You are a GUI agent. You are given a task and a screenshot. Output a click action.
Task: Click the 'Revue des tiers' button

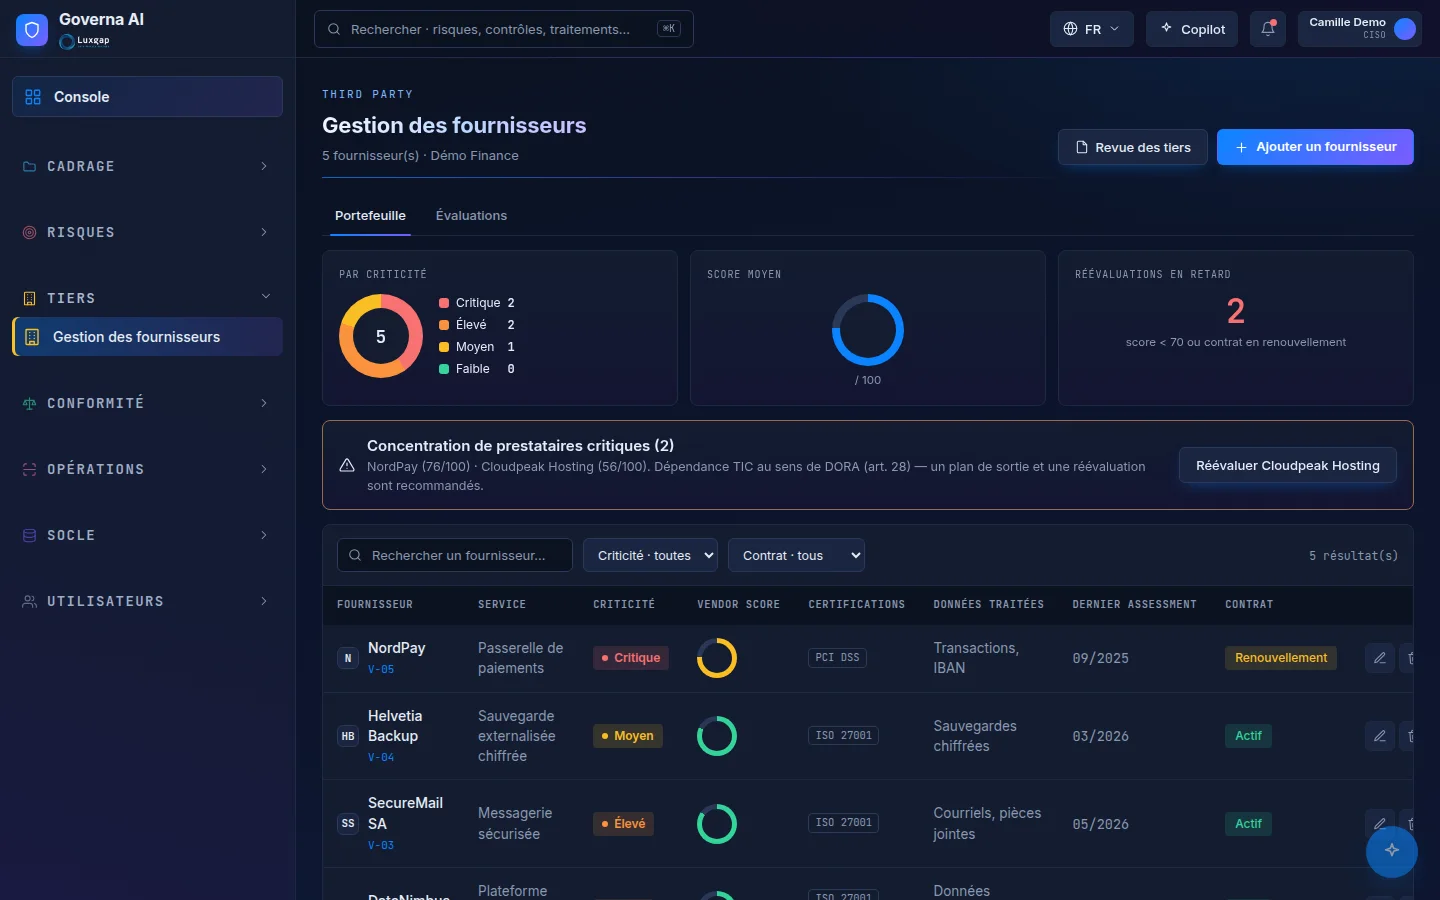[x=1133, y=147]
